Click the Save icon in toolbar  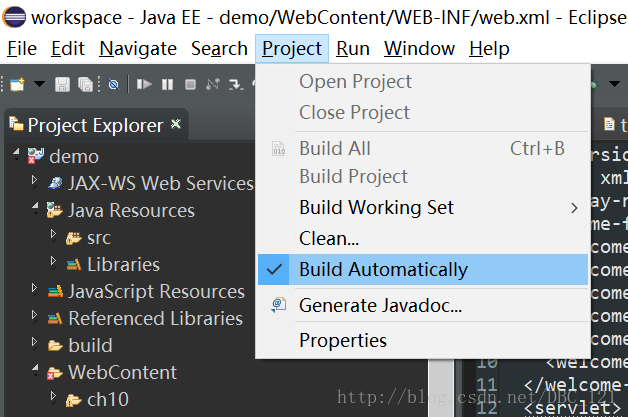point(62,85)
